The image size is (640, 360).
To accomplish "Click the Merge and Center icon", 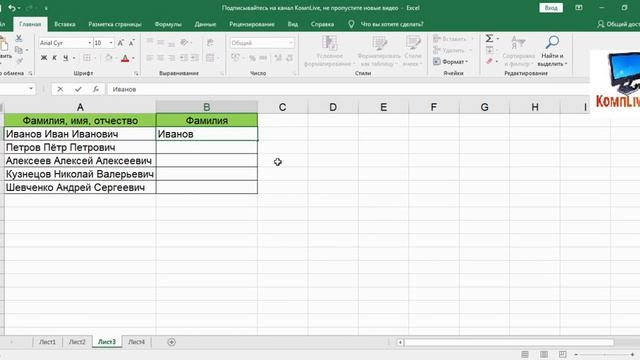I will pyautogui.click(x=210, y=58).
